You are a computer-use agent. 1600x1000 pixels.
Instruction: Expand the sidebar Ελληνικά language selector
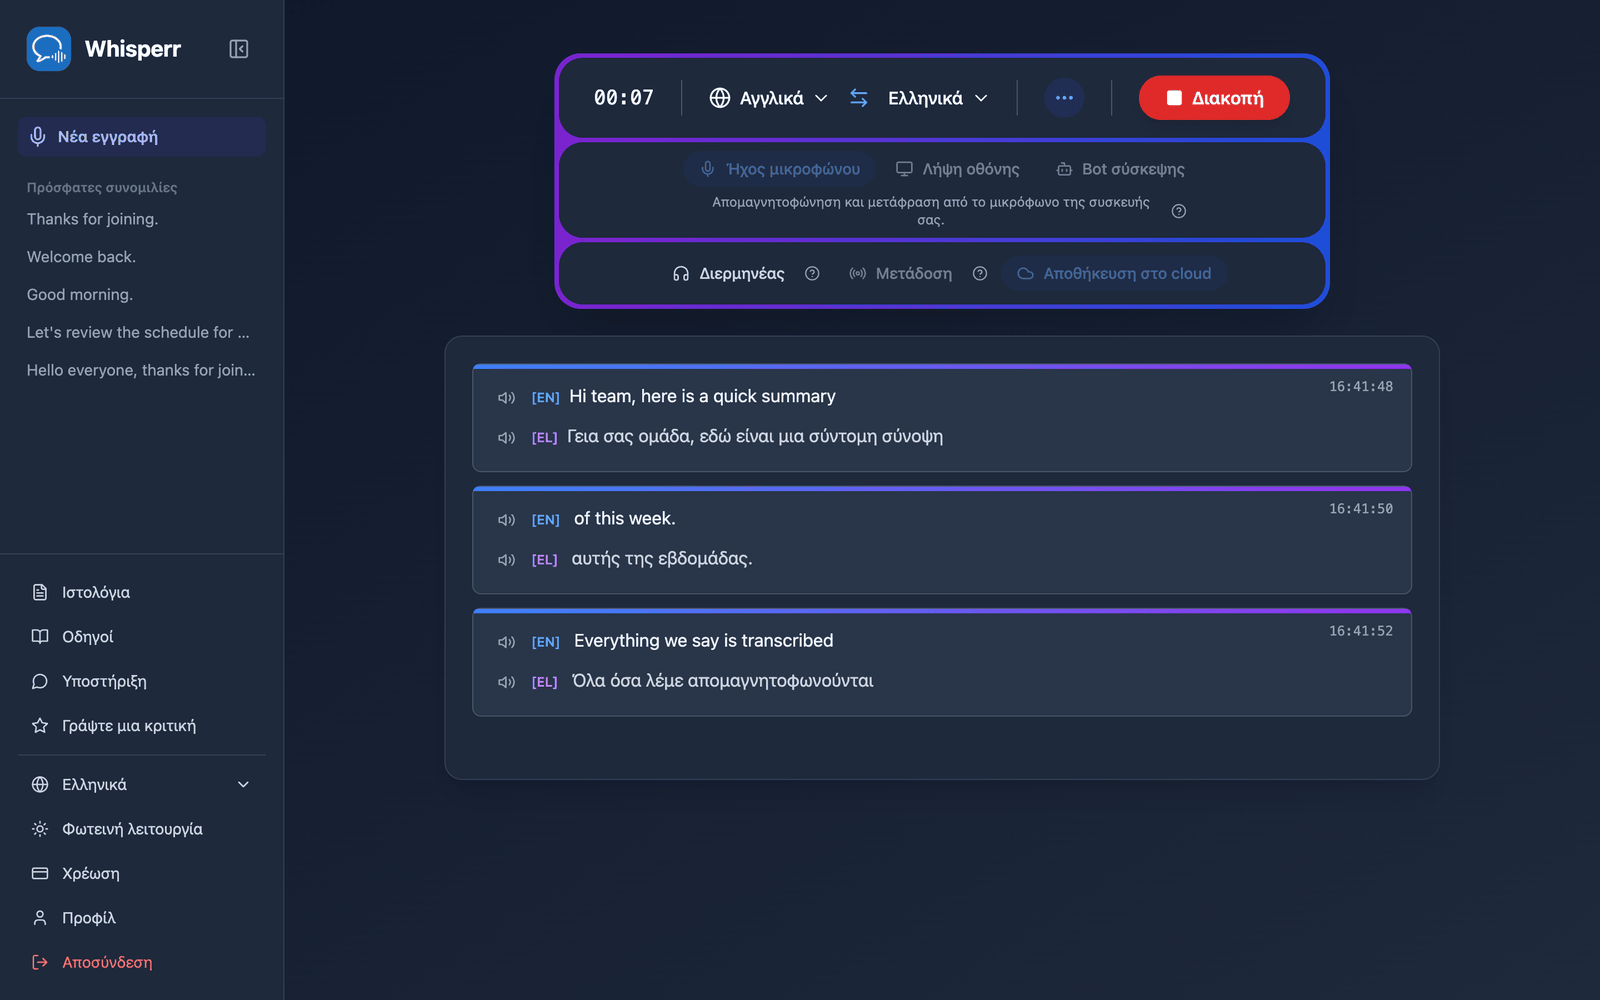point(141,785)
